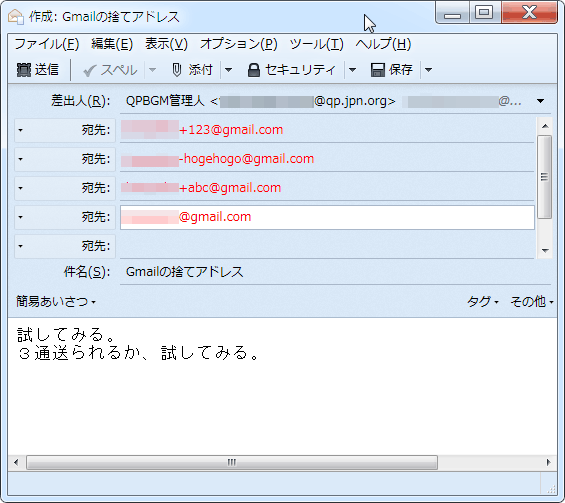Screen dimensions: 565x503
Task: Click the window corner grip handle
Action: tap(551, 489)
